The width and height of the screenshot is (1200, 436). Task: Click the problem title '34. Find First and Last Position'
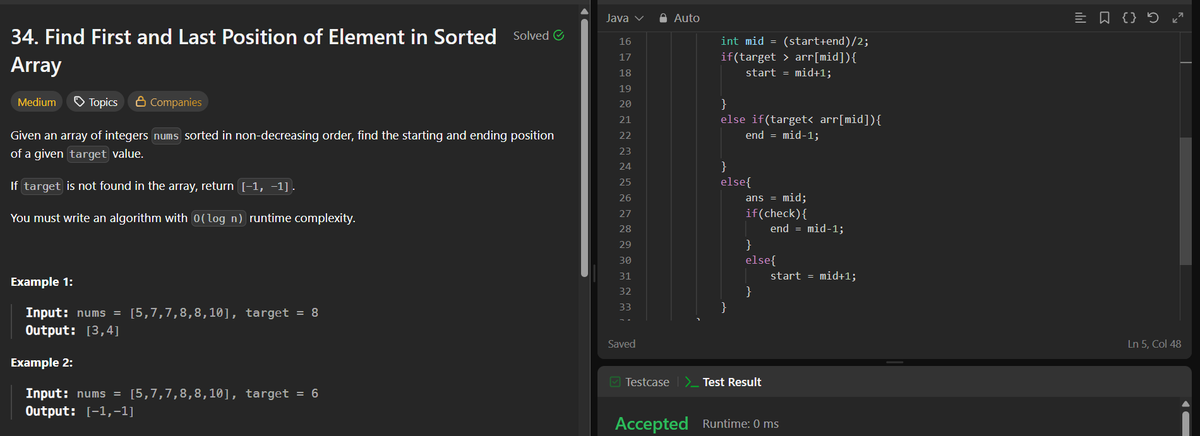tap(253, 51)
